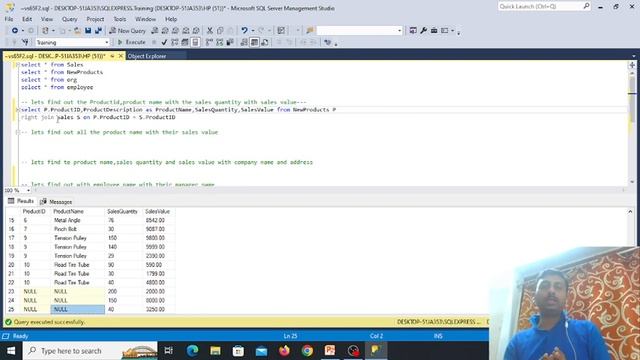Click the Windows taskbar search box
Screen dimensions: 640x360
click(x=90, y=351)
